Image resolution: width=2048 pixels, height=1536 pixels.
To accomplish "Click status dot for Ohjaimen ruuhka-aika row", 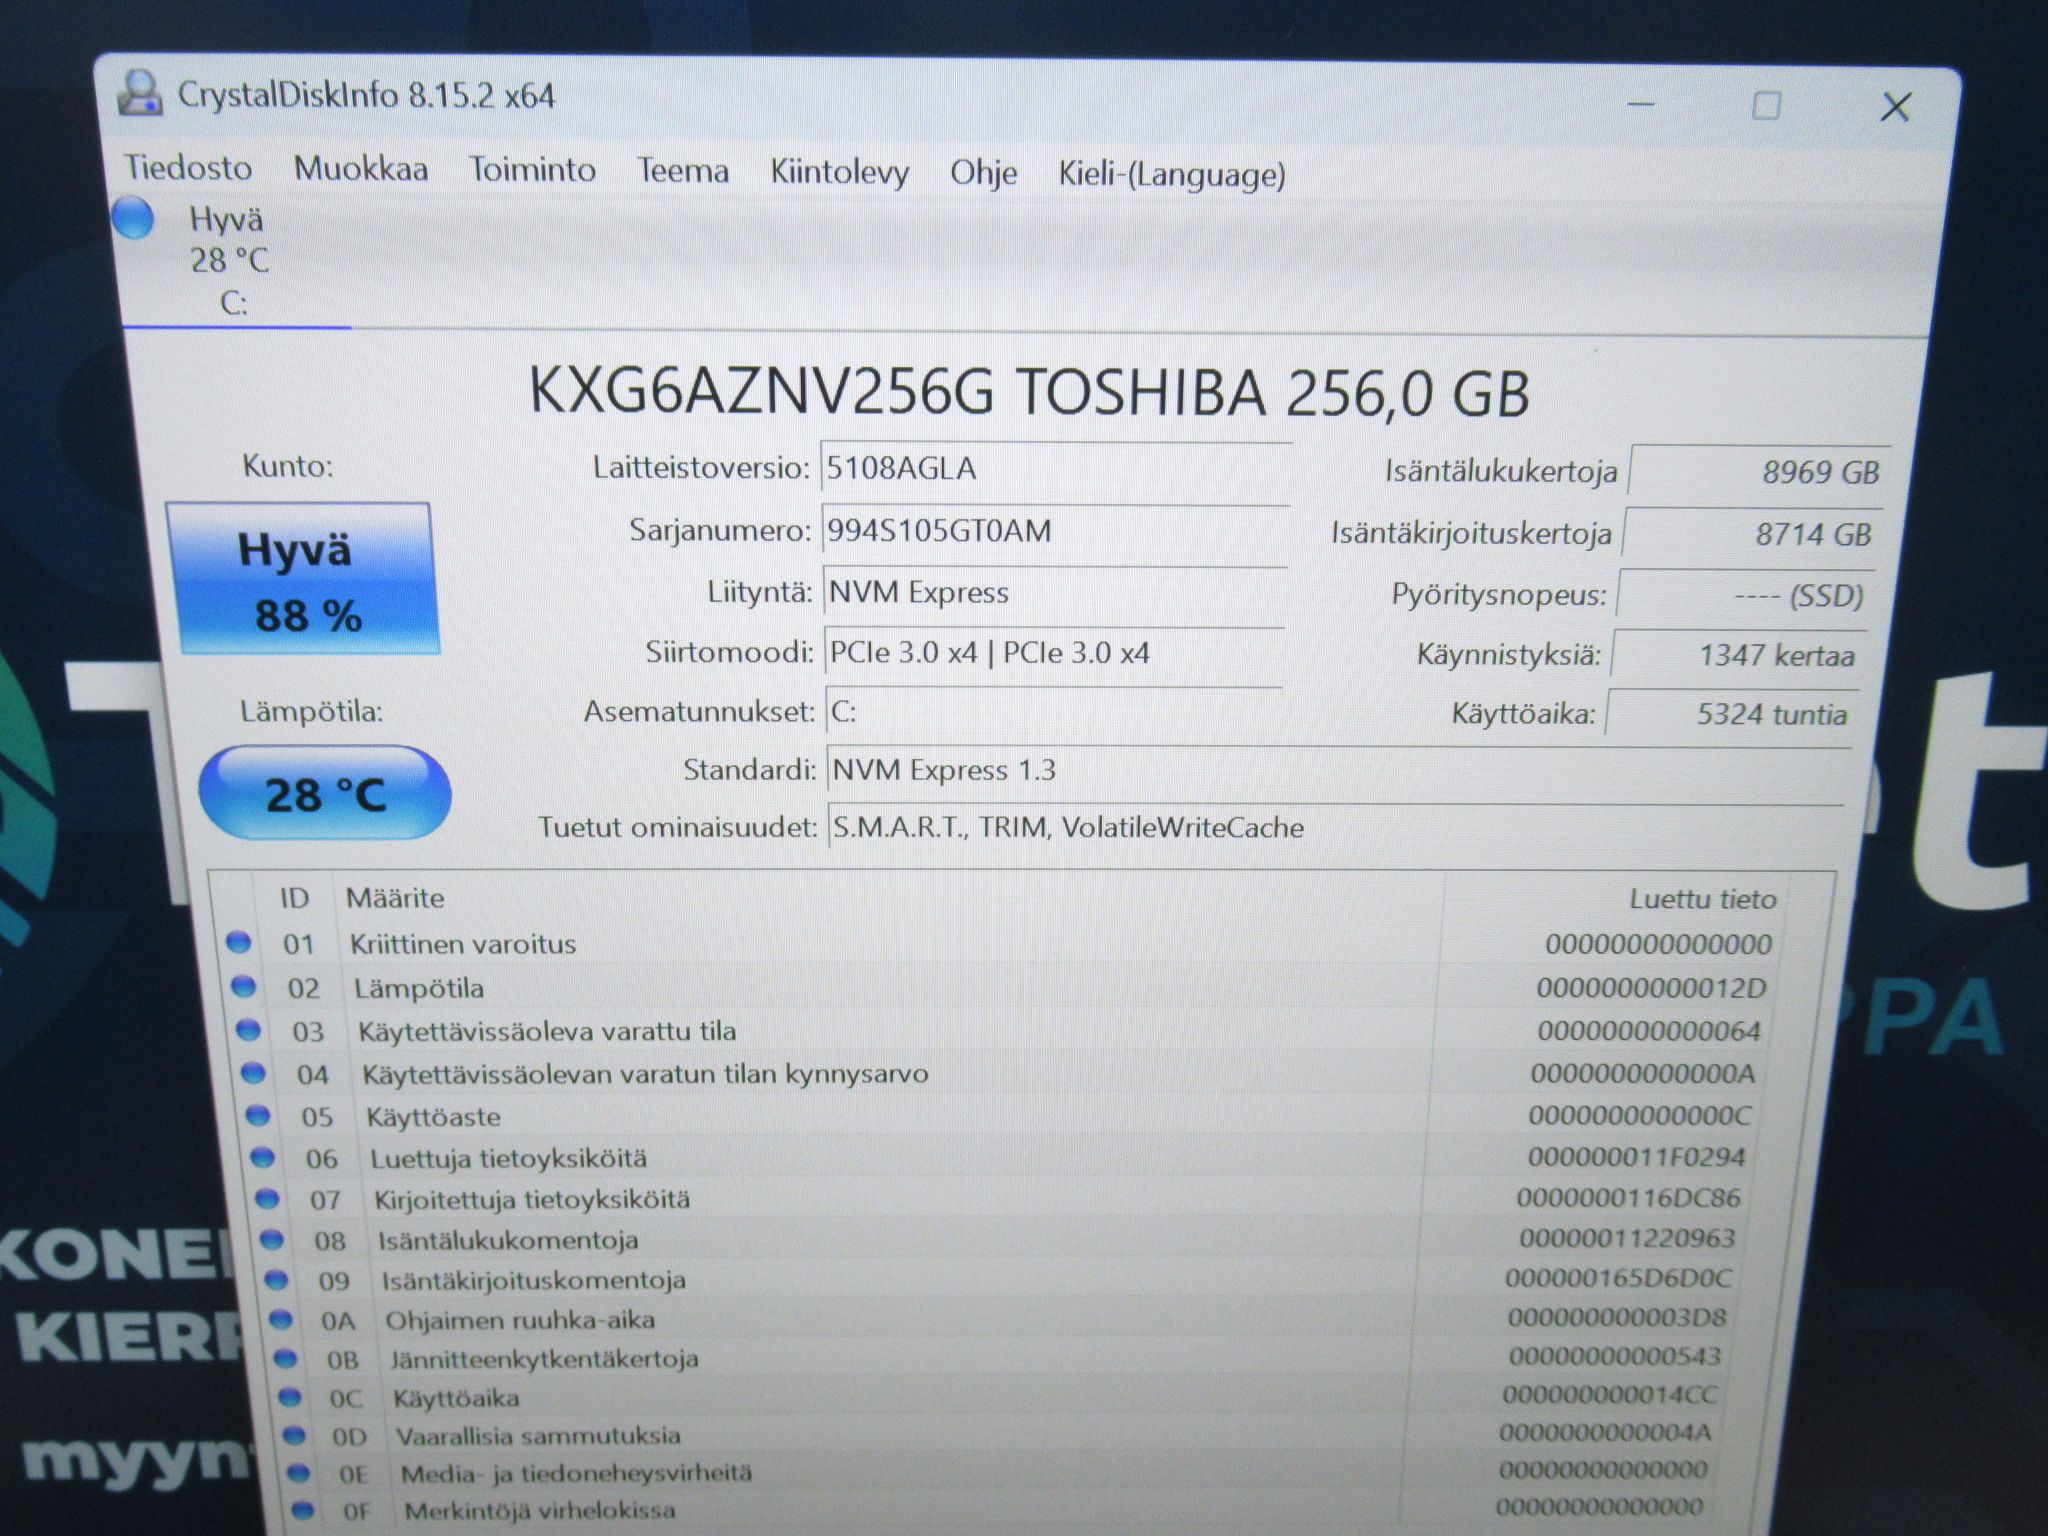I will [280, 1319].
